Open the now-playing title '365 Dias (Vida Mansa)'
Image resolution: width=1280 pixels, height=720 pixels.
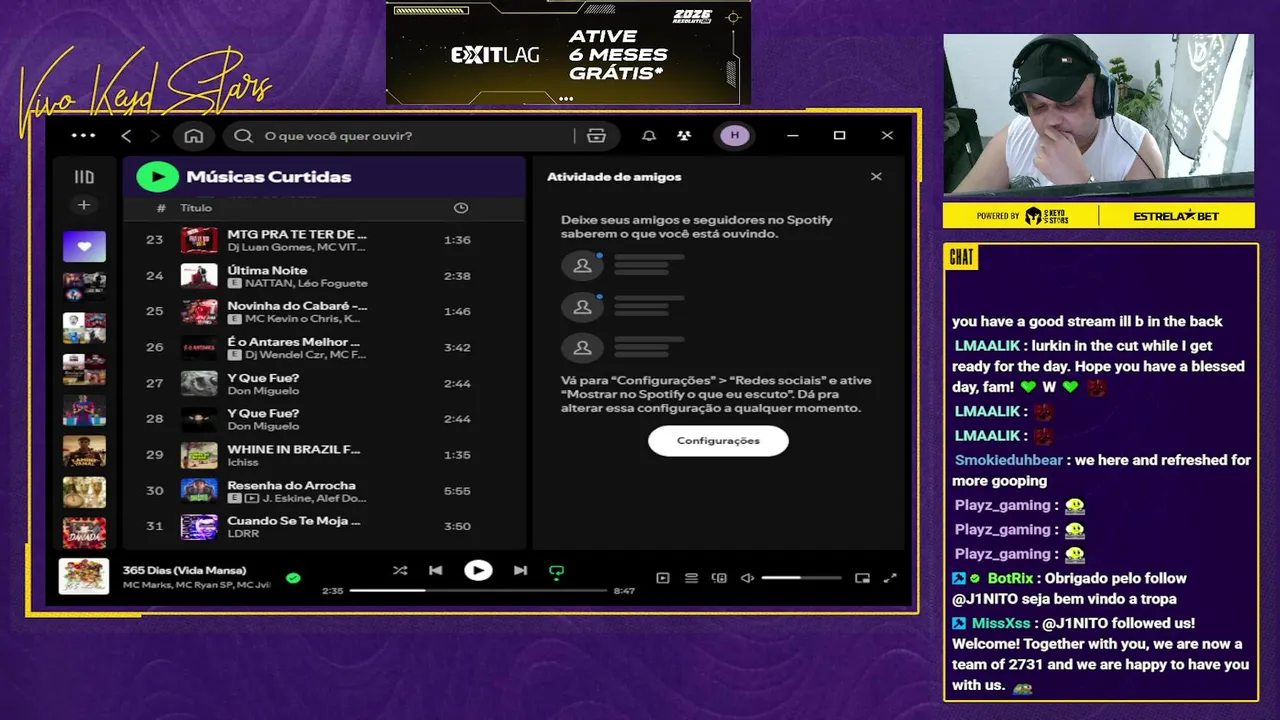pyautogui.click(x=184, y=570)
